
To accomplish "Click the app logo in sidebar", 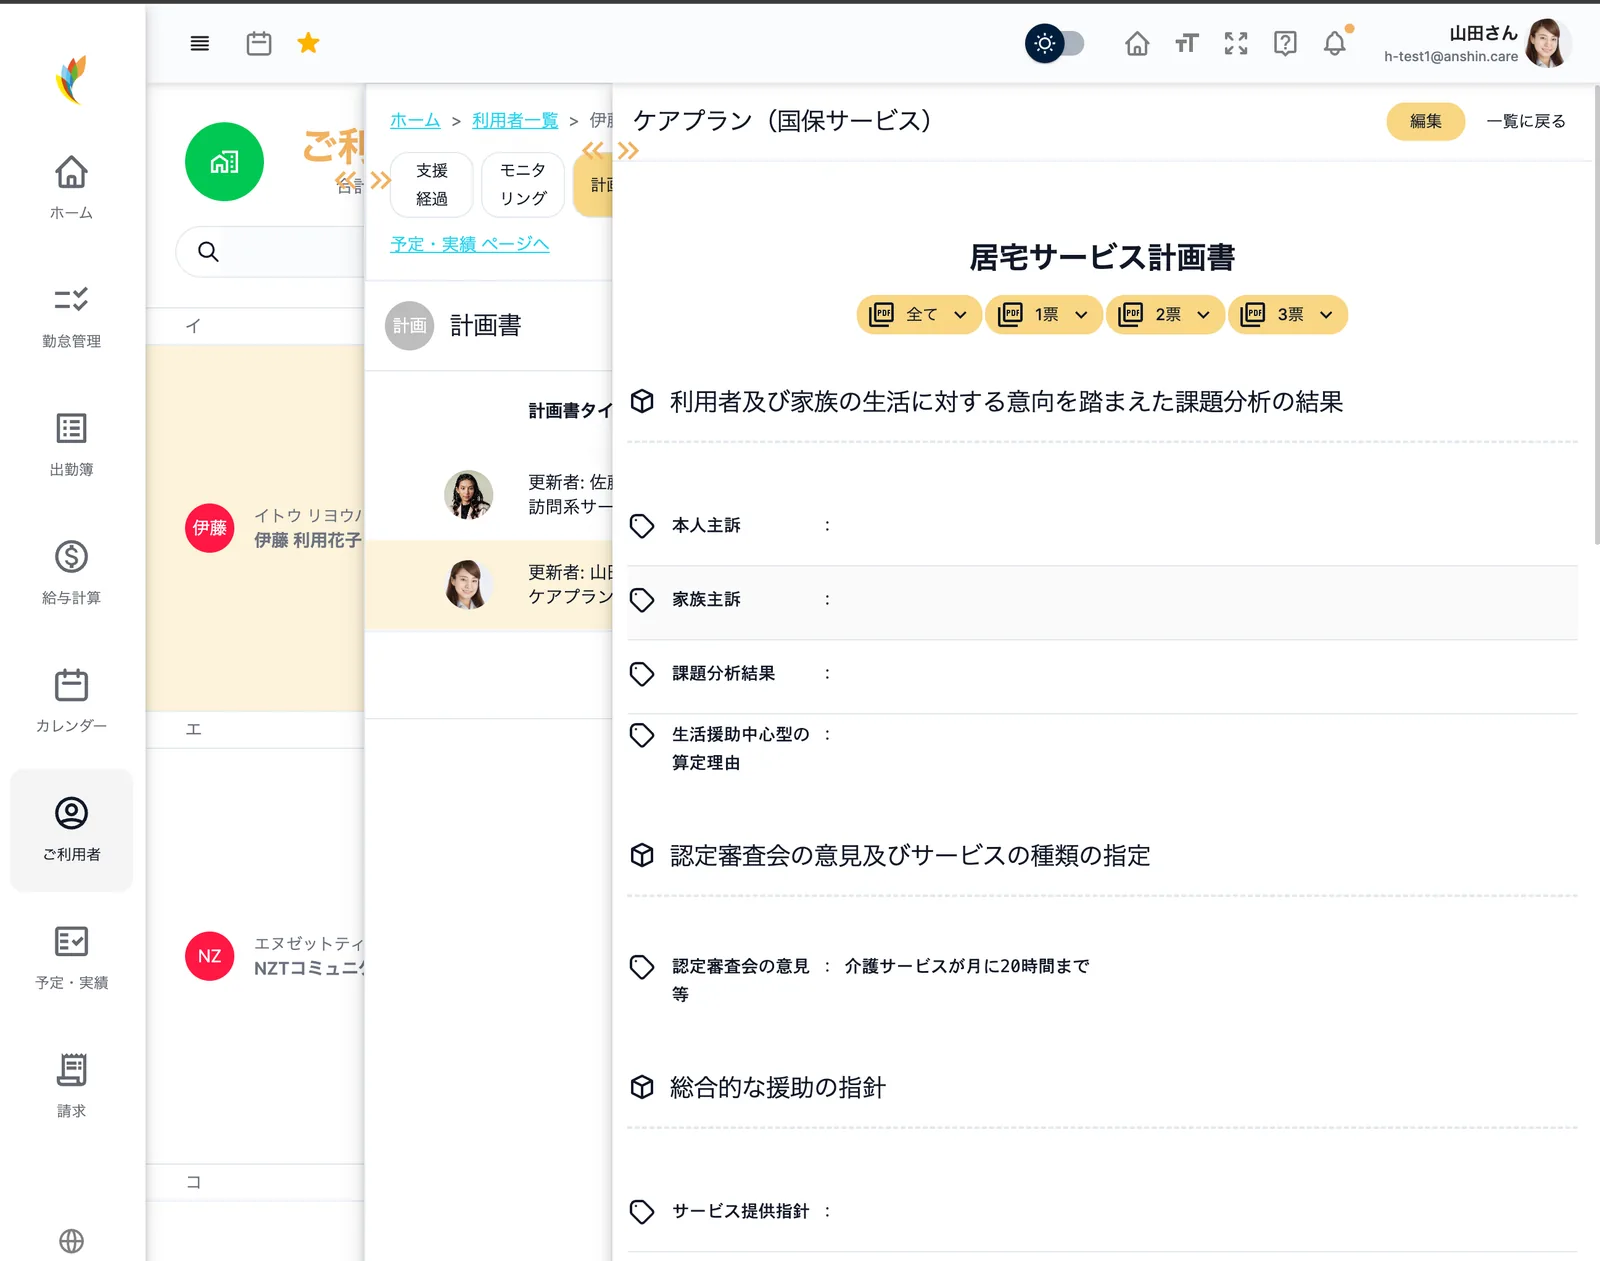I will [x=72, y=79].
